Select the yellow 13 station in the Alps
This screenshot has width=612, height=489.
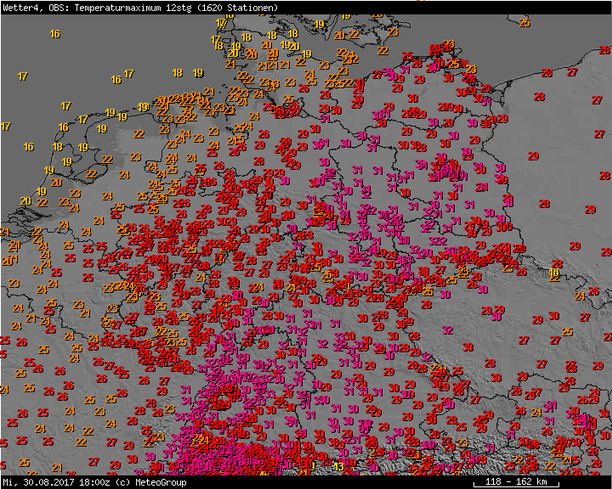pyautogui.click(x=338, y=466)
